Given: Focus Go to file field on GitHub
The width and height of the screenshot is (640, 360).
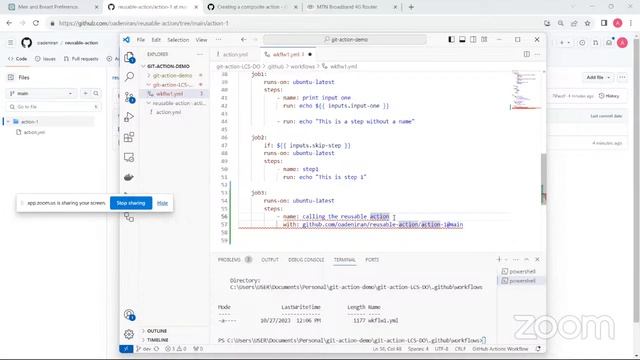Looking at the screenshot, I should point(53,107).
